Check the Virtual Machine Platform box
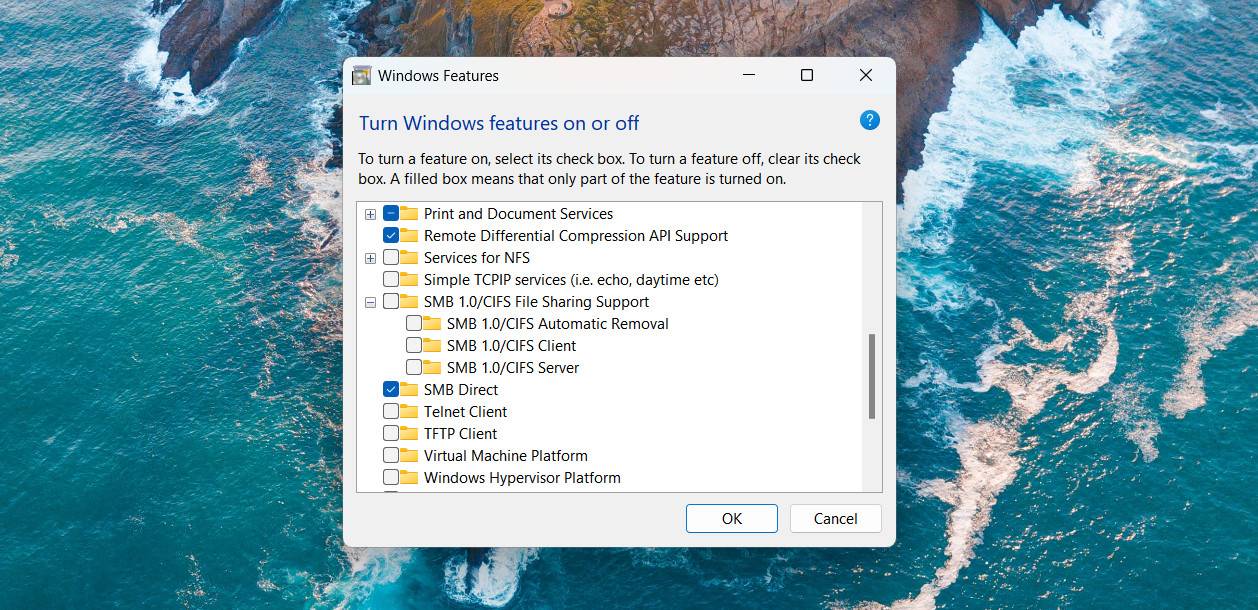 click(391, 455)
